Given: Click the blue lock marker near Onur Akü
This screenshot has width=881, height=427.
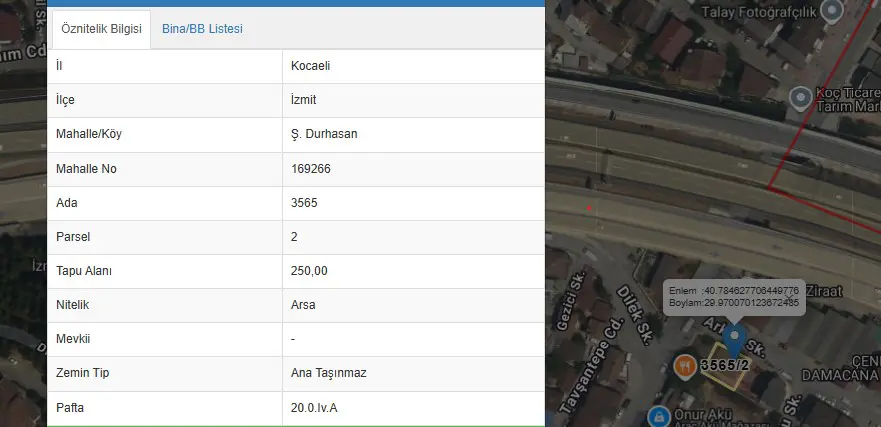Looking at the screenshot, I should click(x=659, y=416).
